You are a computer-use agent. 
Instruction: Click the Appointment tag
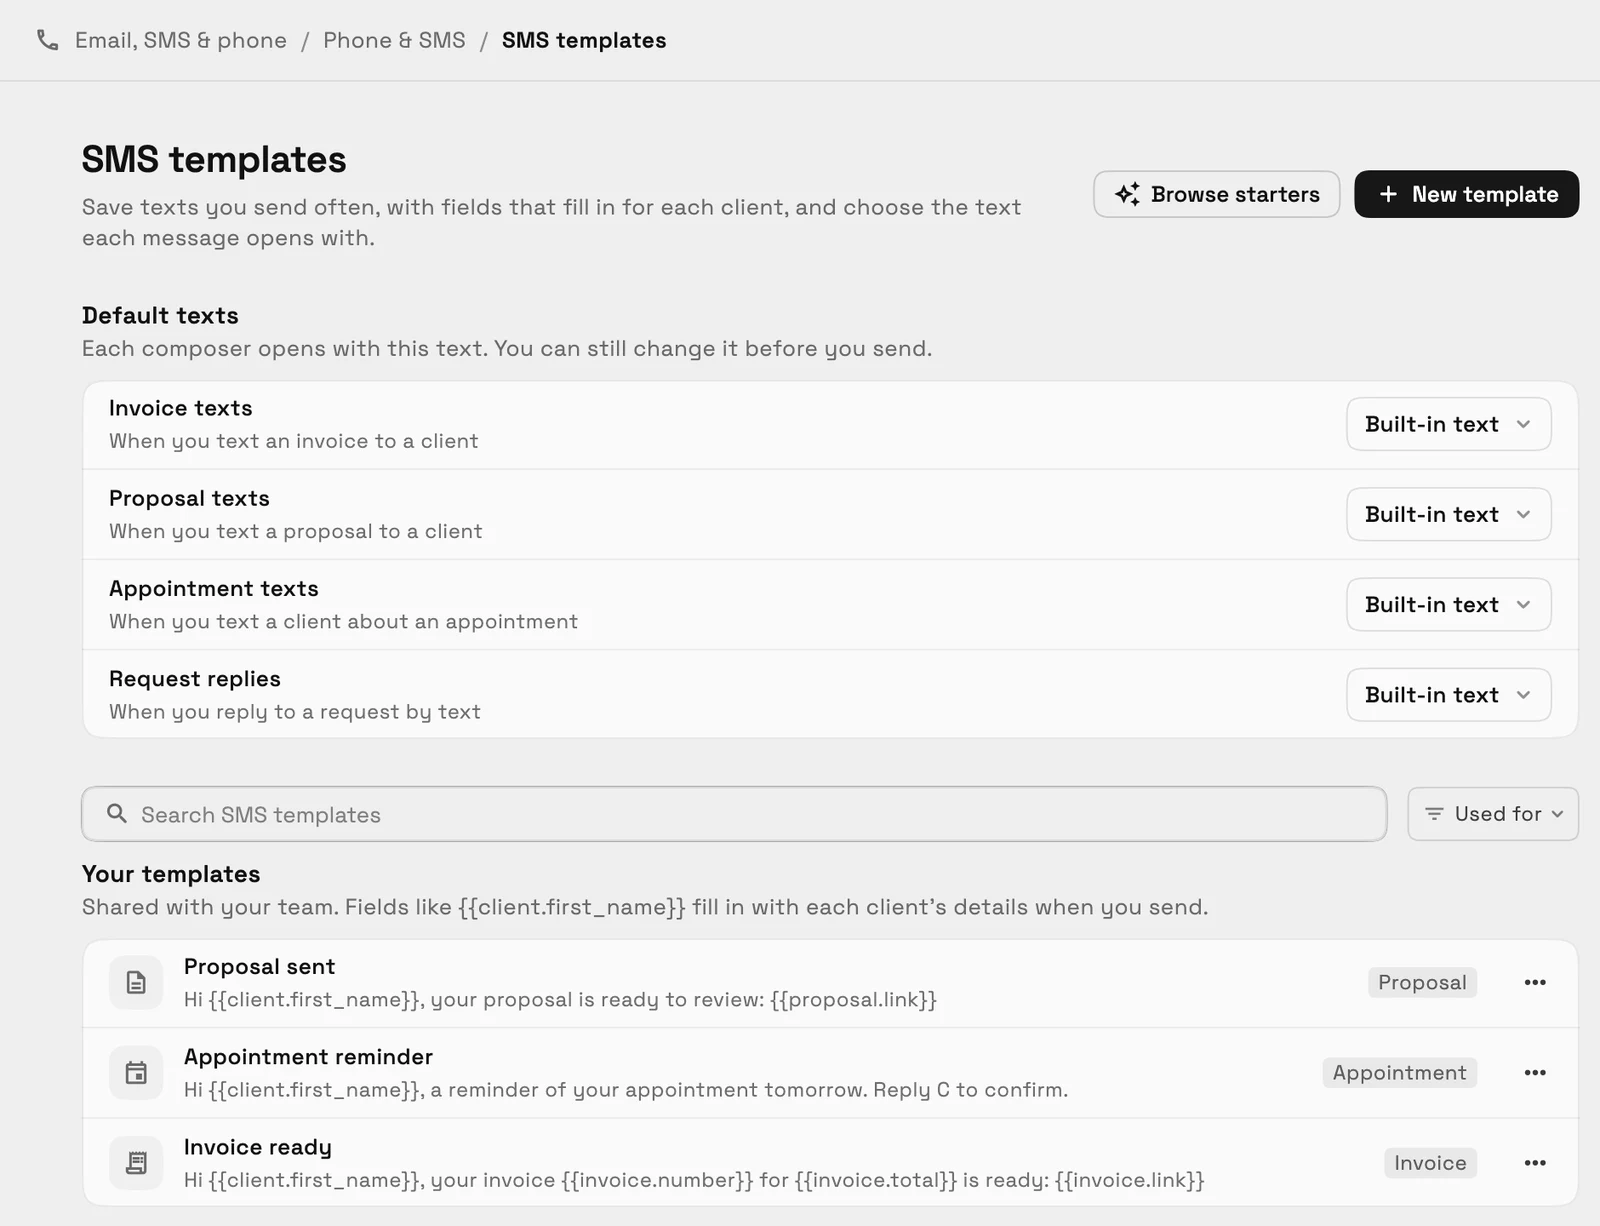click(x=1399, y=1073)
